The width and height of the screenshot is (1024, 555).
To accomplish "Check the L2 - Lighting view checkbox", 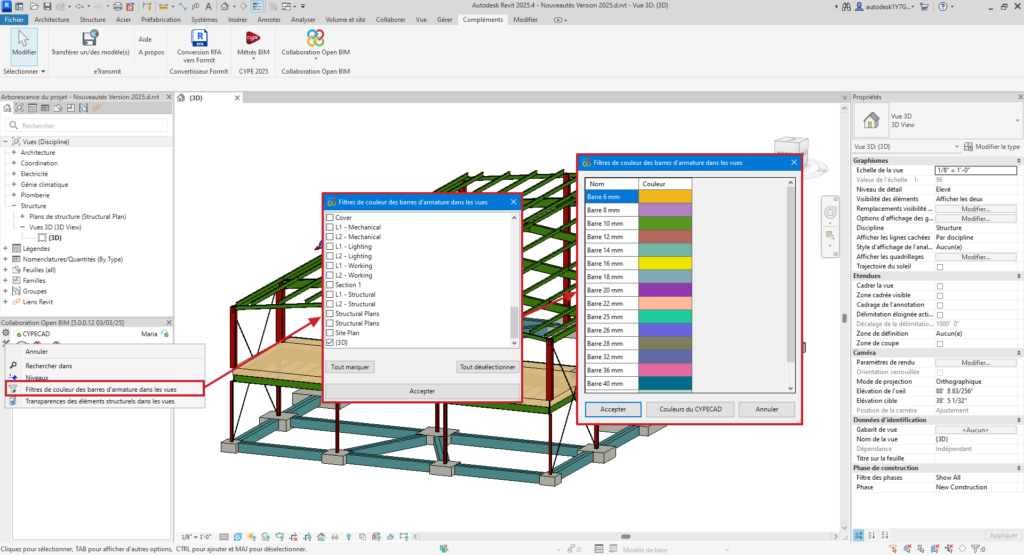I will pos(330,256).
